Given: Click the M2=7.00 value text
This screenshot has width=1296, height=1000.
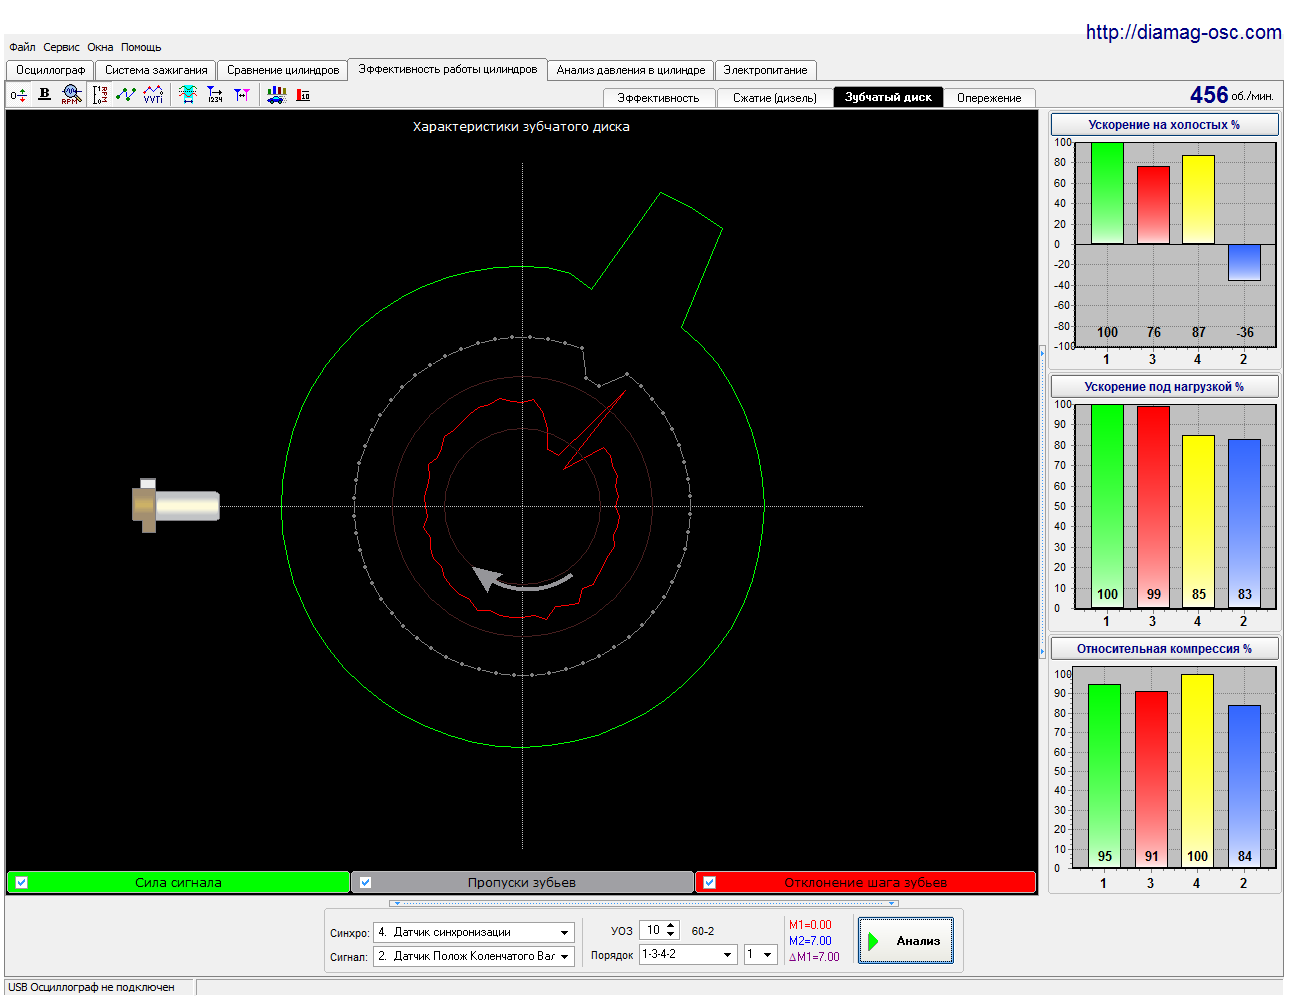Looking at the screenshot, I should [x=810, y=941].
